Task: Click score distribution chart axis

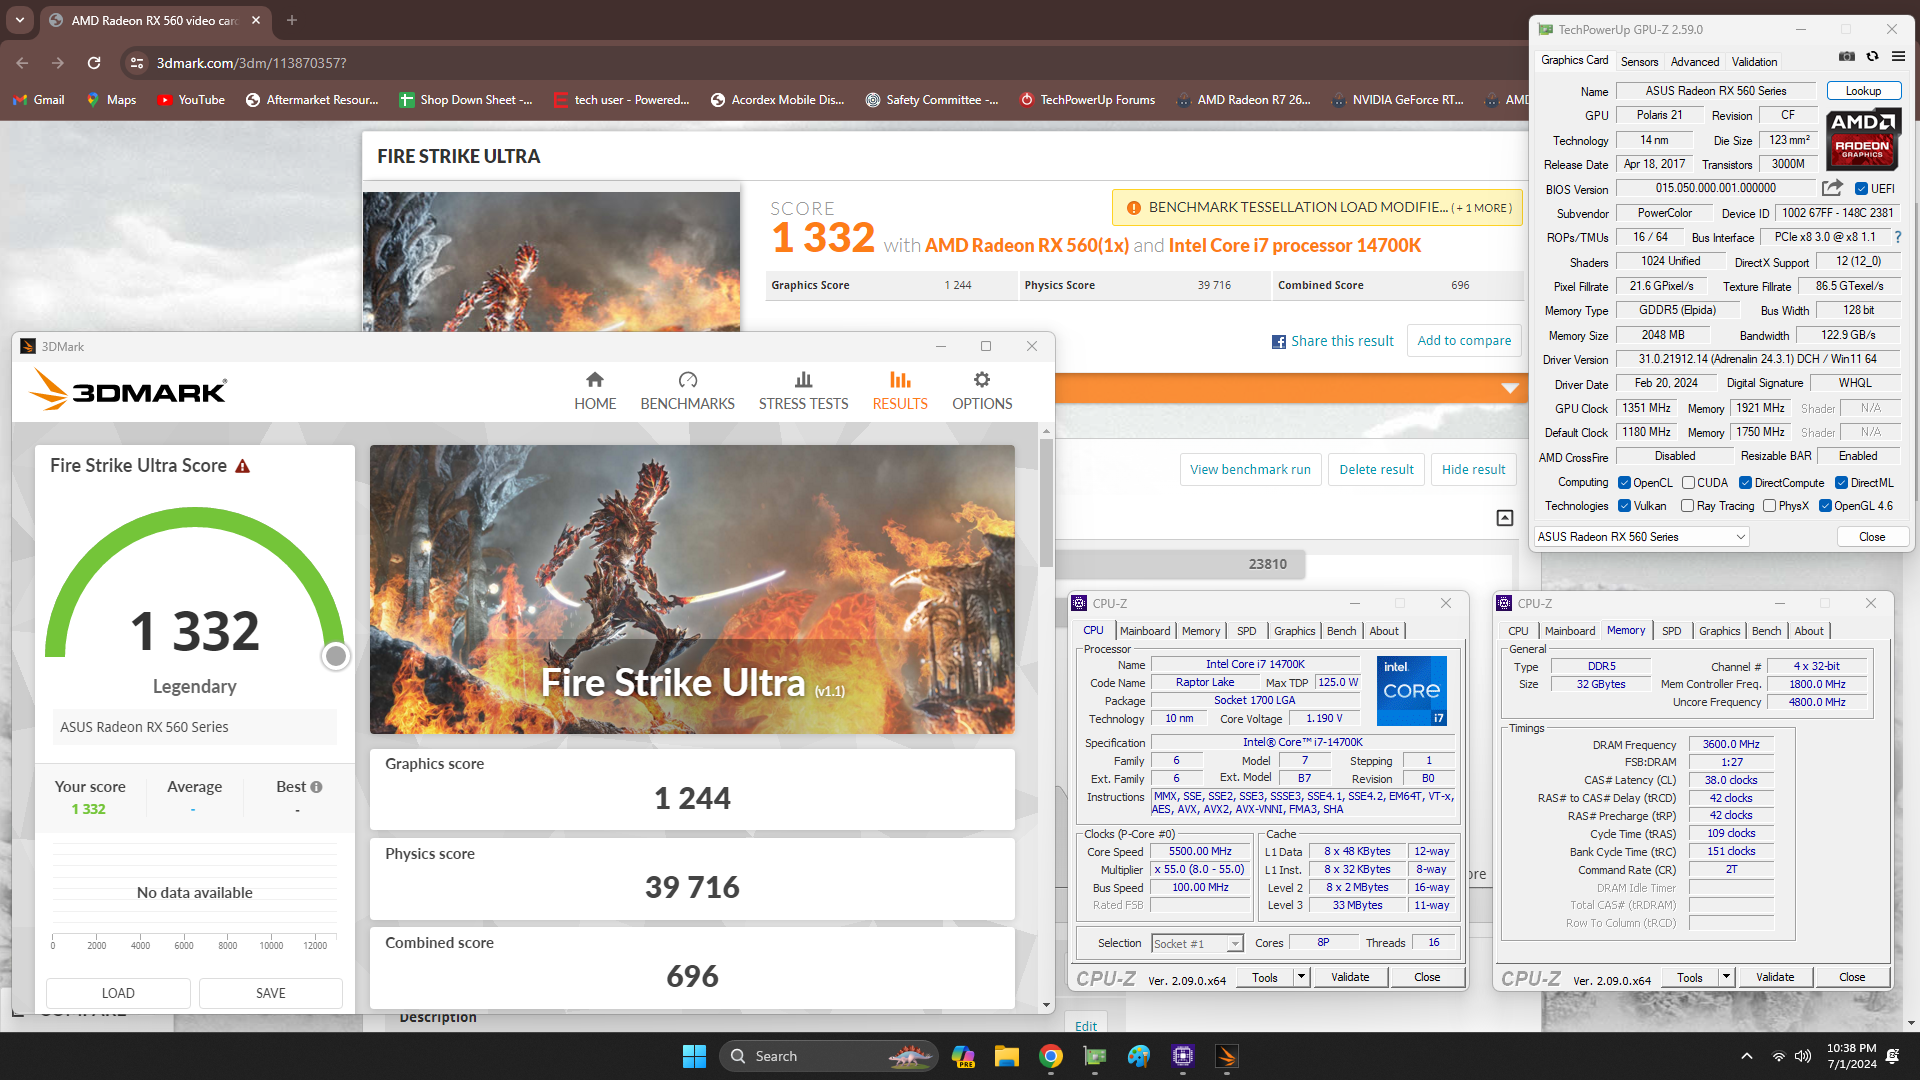Action: click(194, 941)
